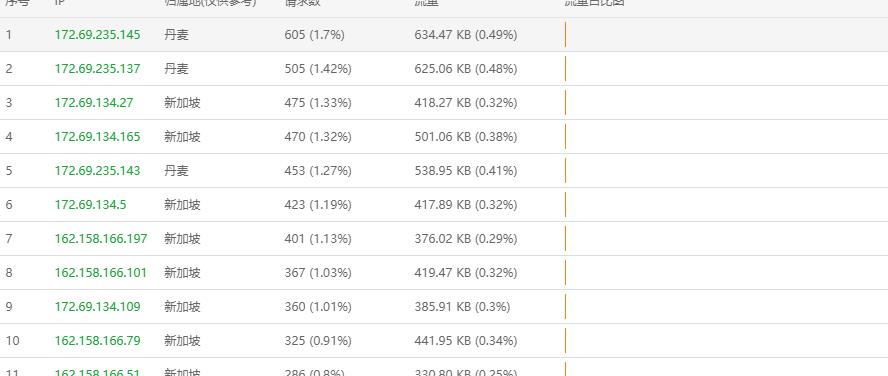Click 新加坡 location in row 3
This screenshot has width=888, height=376.
coord(182,102)
